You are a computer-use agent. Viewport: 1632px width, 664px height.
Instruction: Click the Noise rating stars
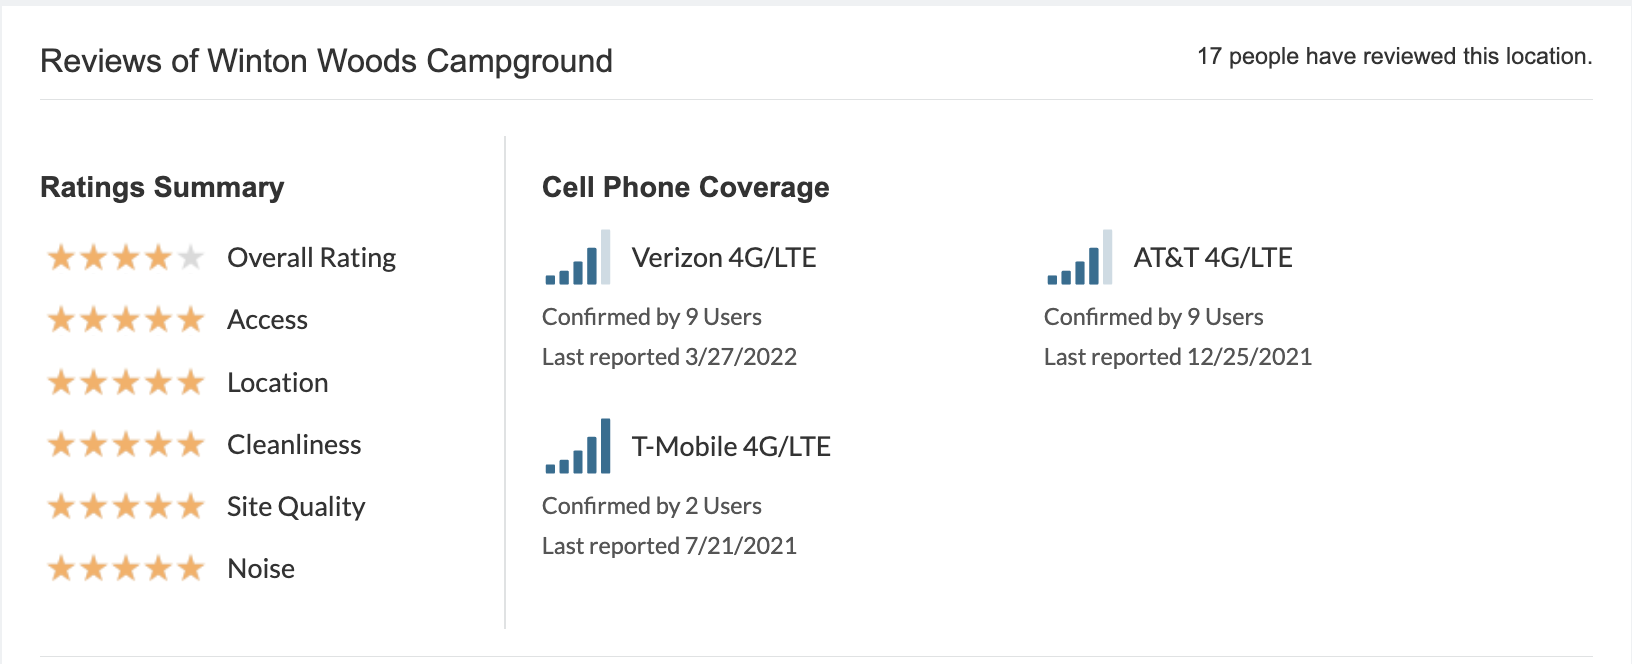pyautogui.click(x=126, y=569)
